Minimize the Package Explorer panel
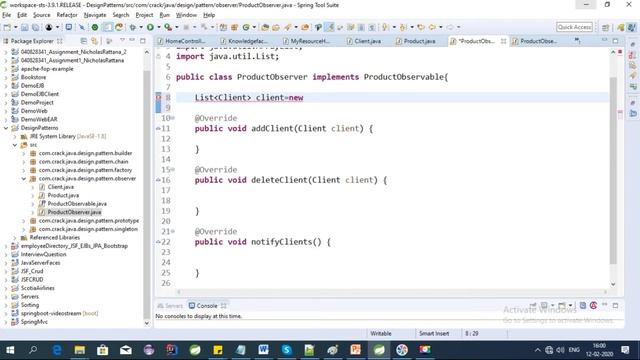The image size is (640, 360). pos(132,40)
